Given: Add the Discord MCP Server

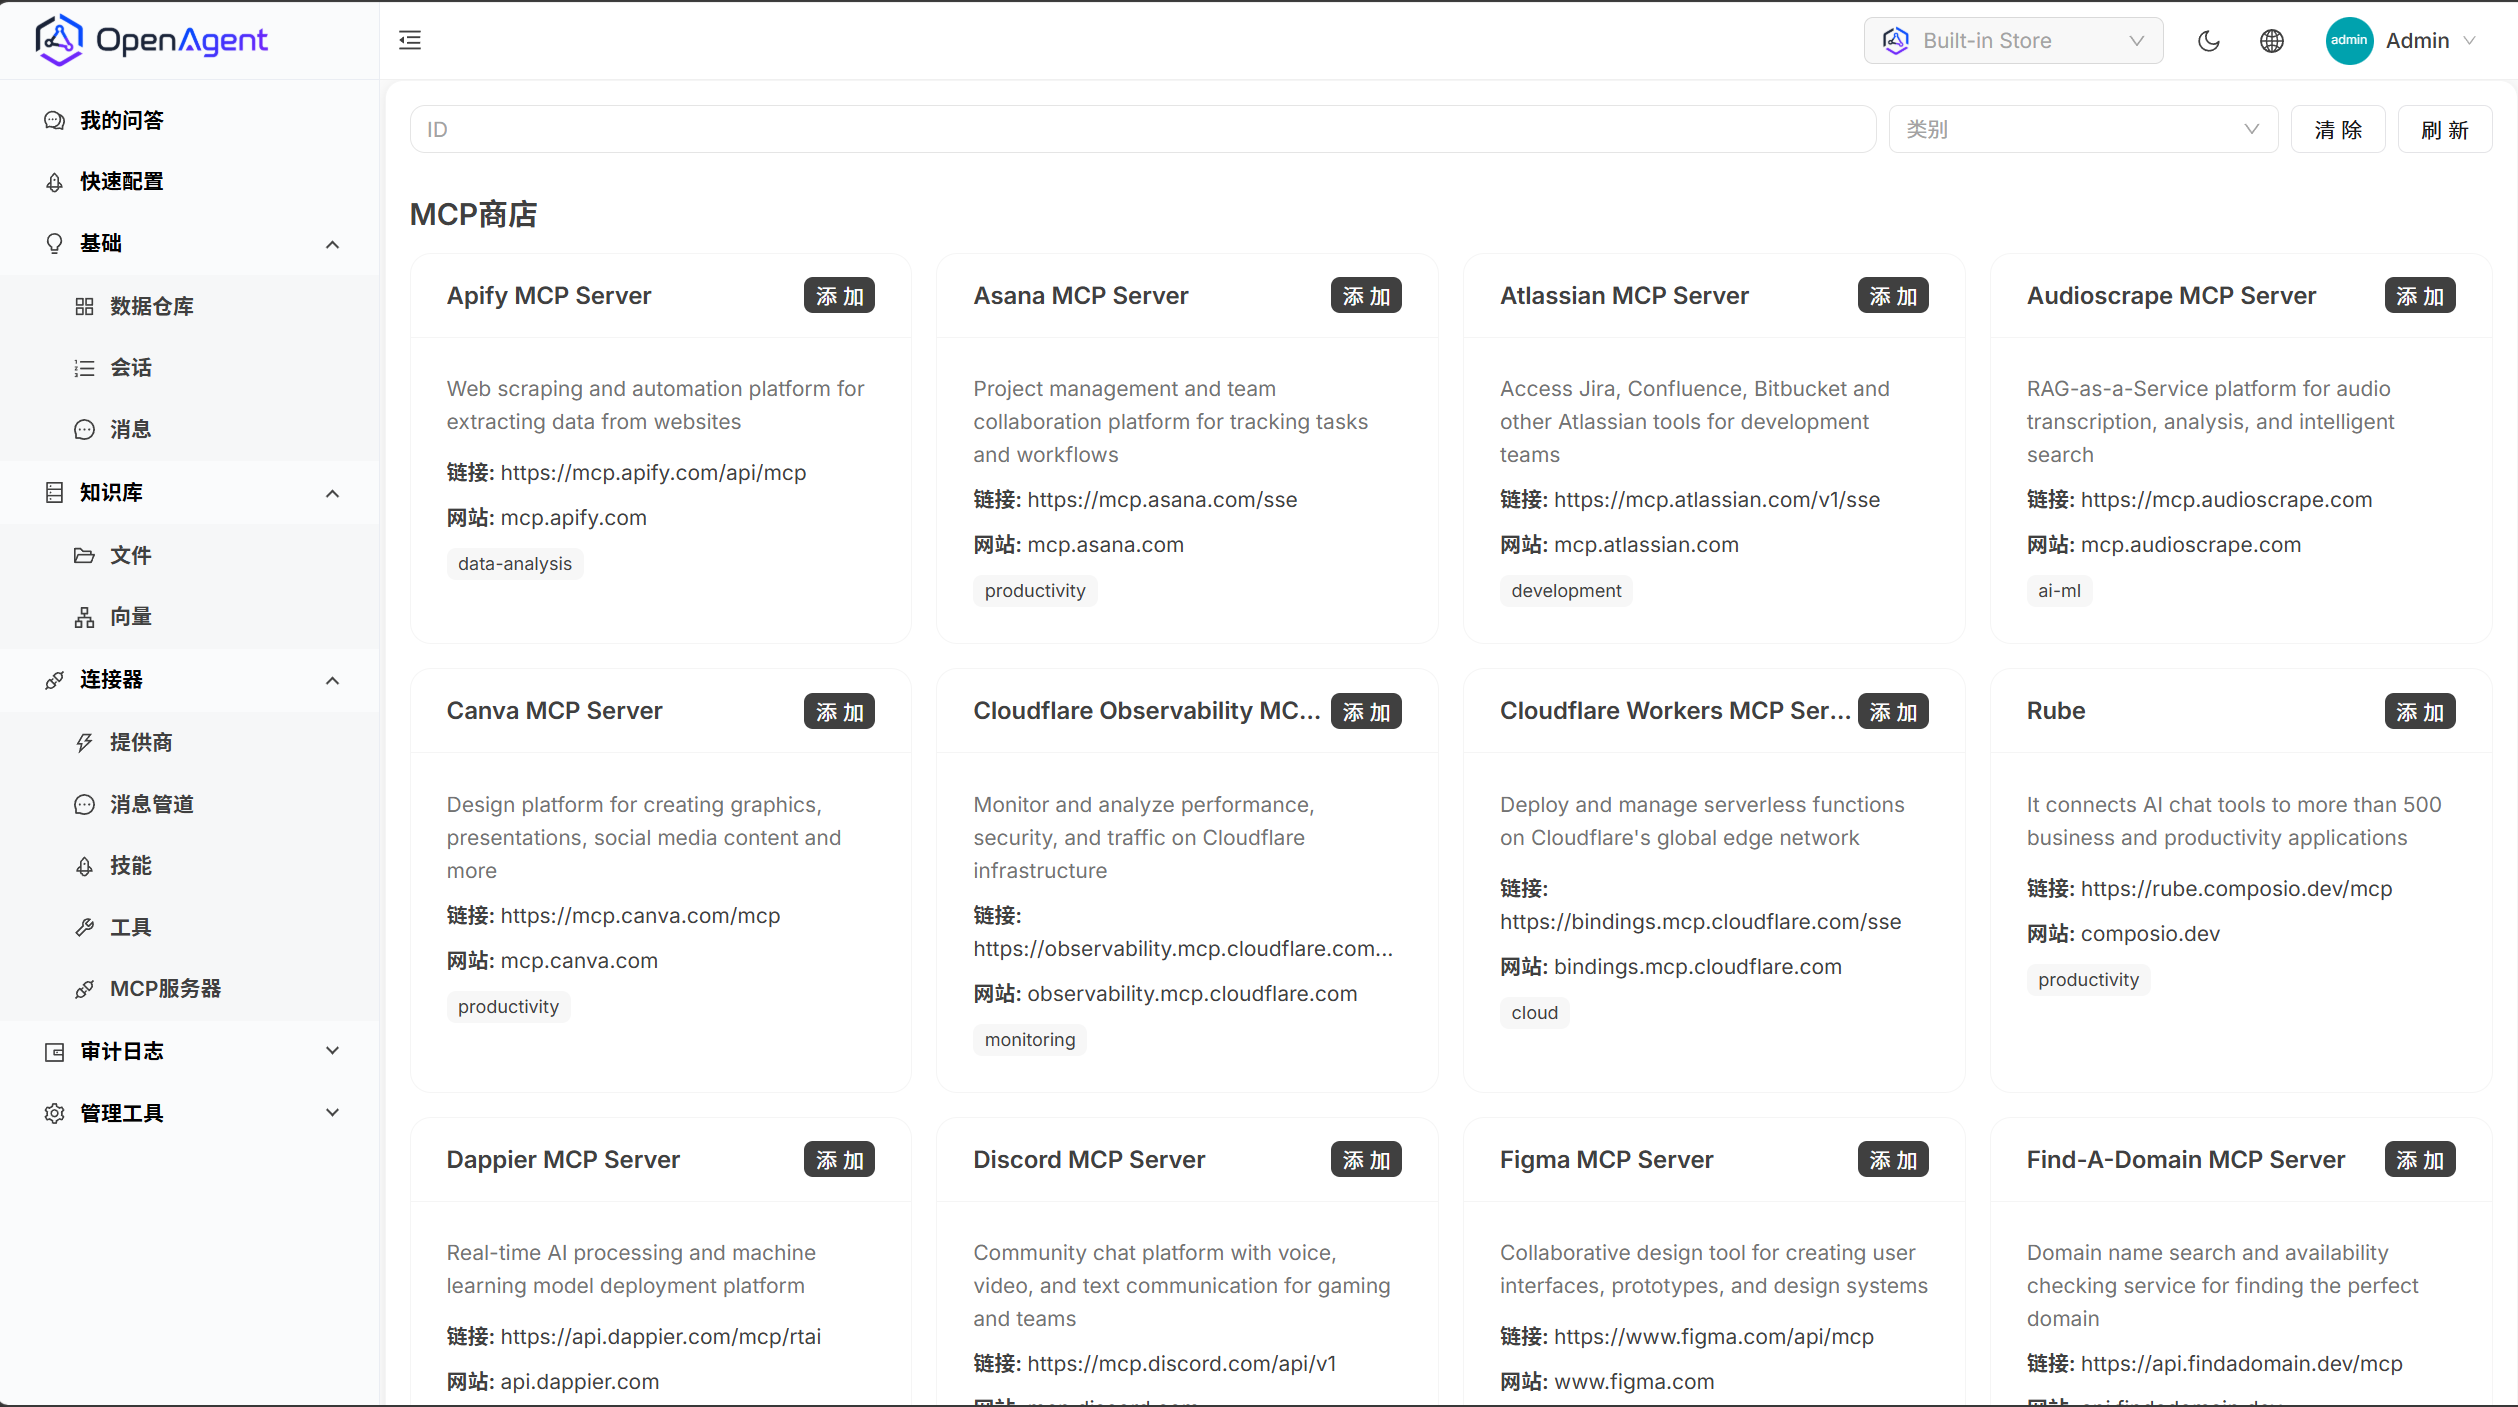Looking at the screenshot, I should (x=1367, y=1160).
